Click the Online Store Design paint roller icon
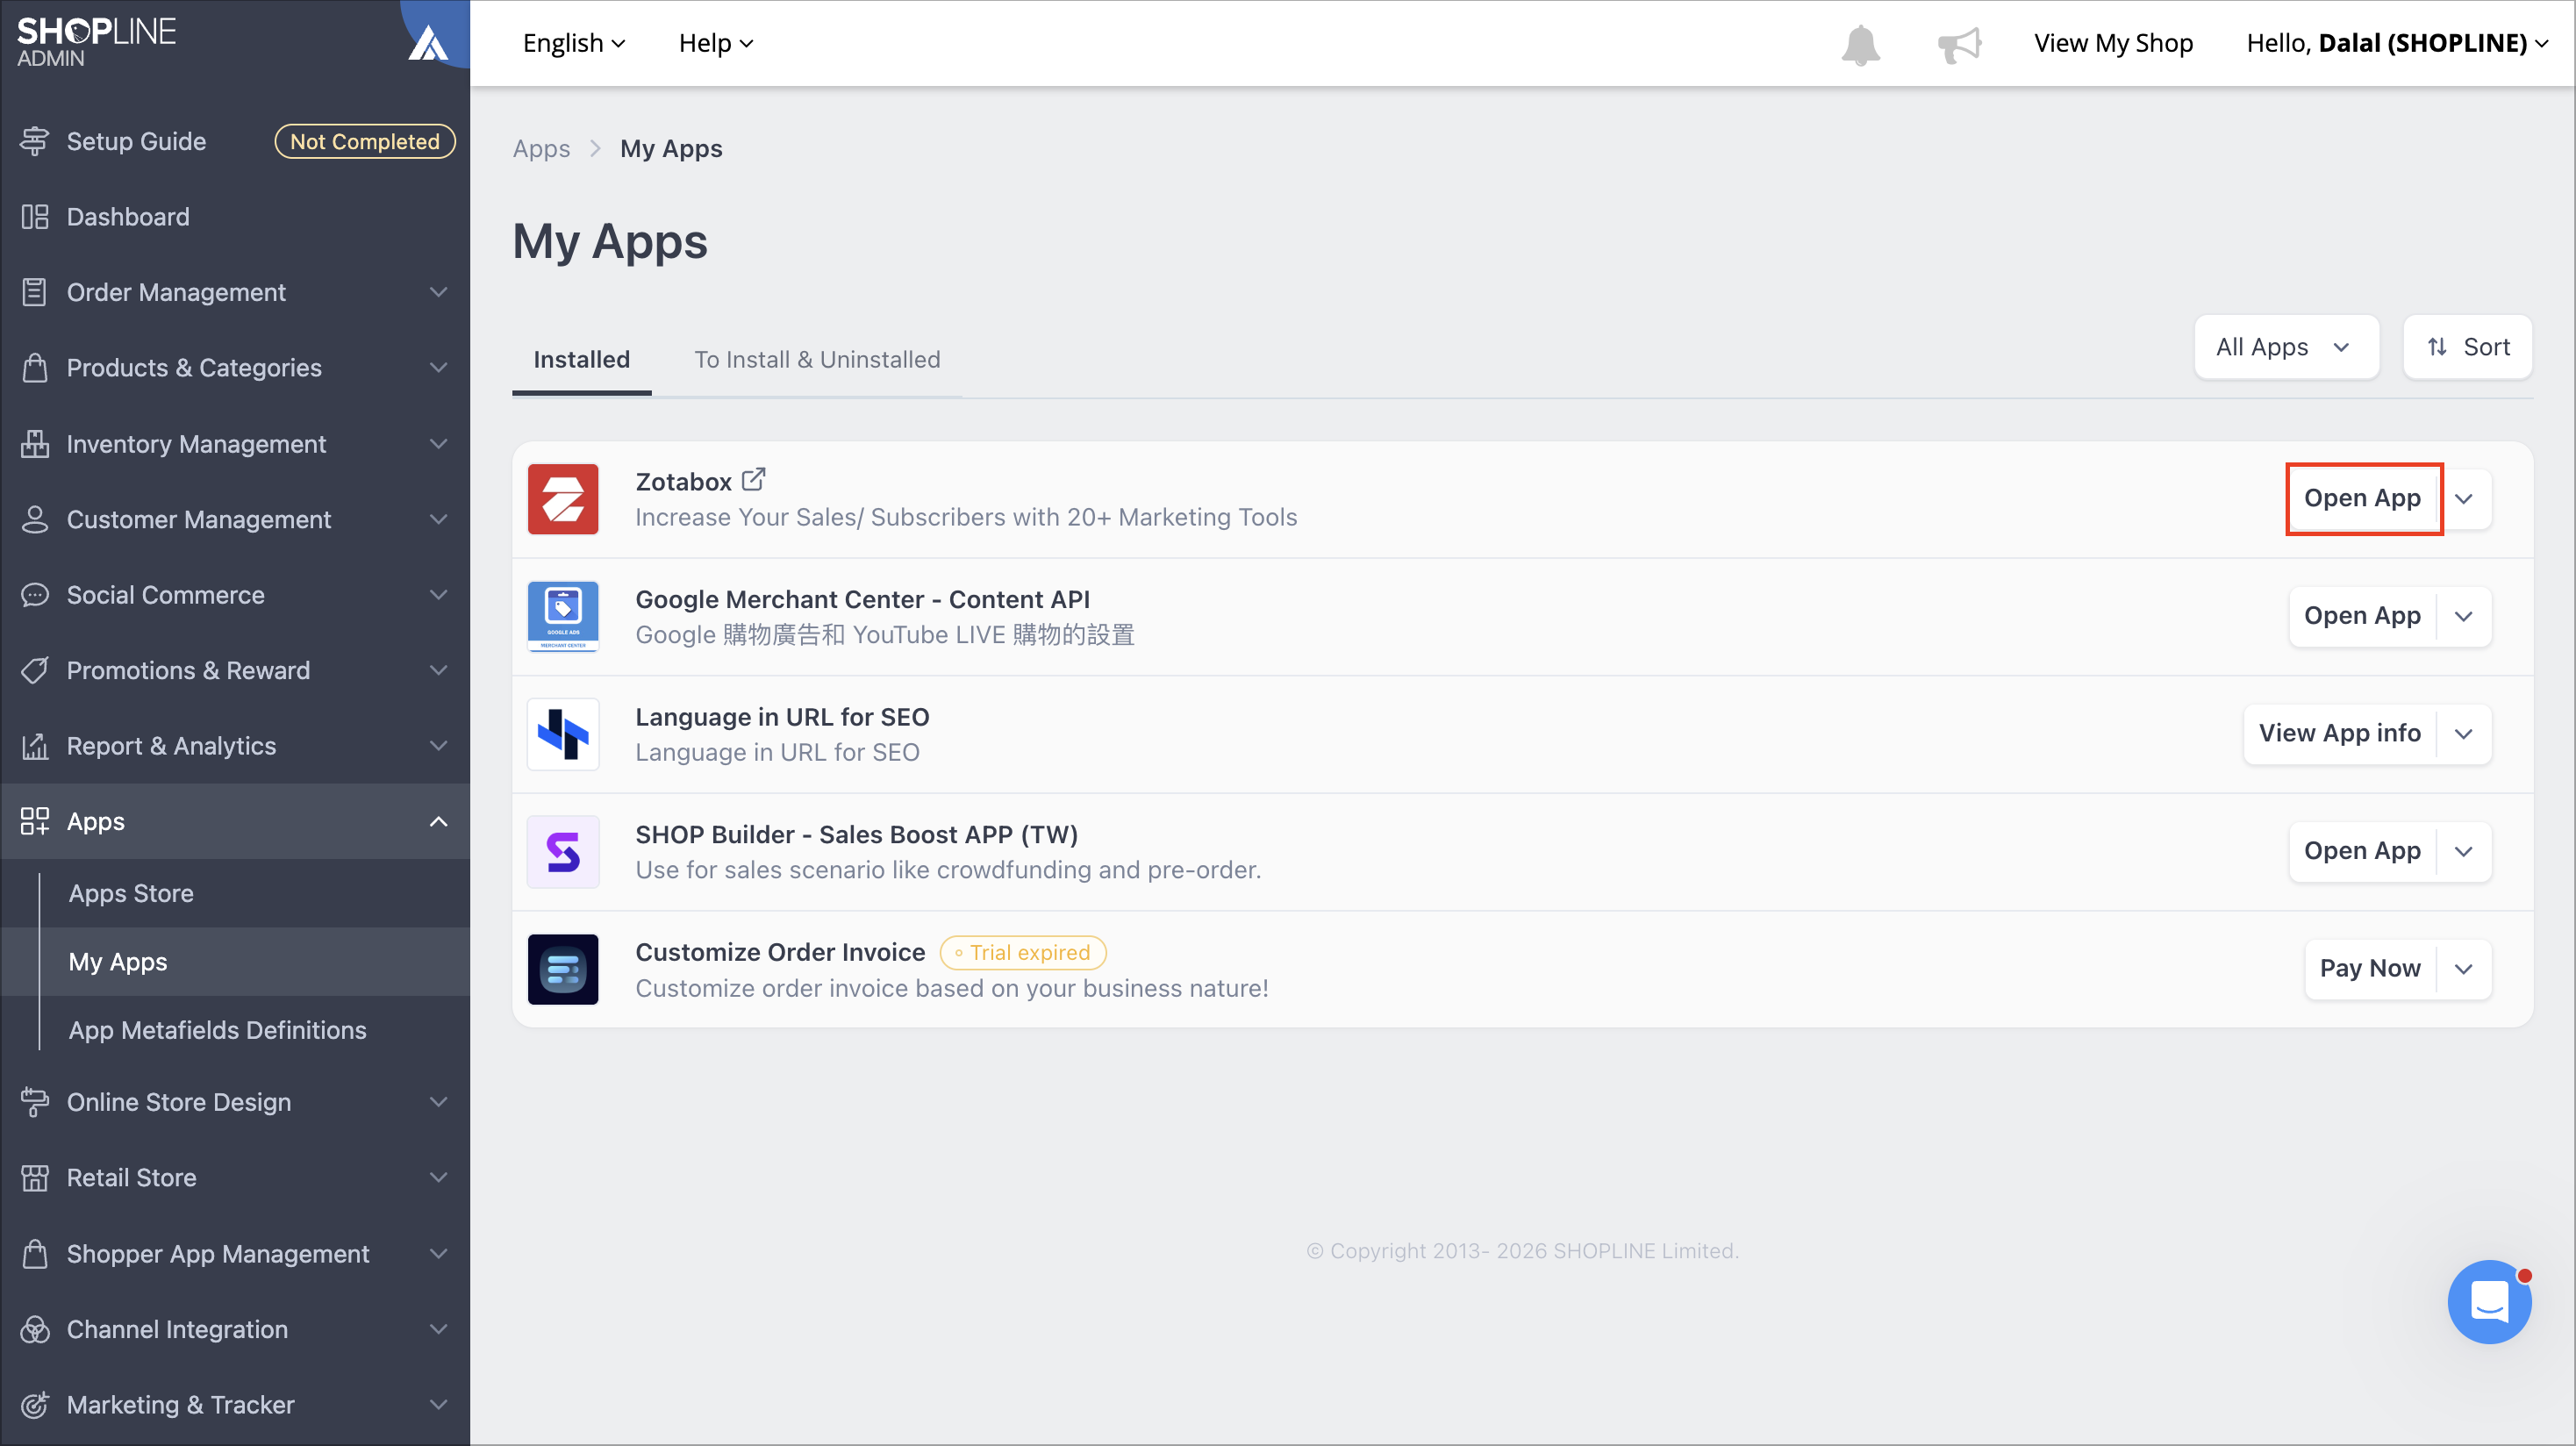The height and width of the screenshot is (1446, 2576). pyautogui.click(x=35, y=1102)
